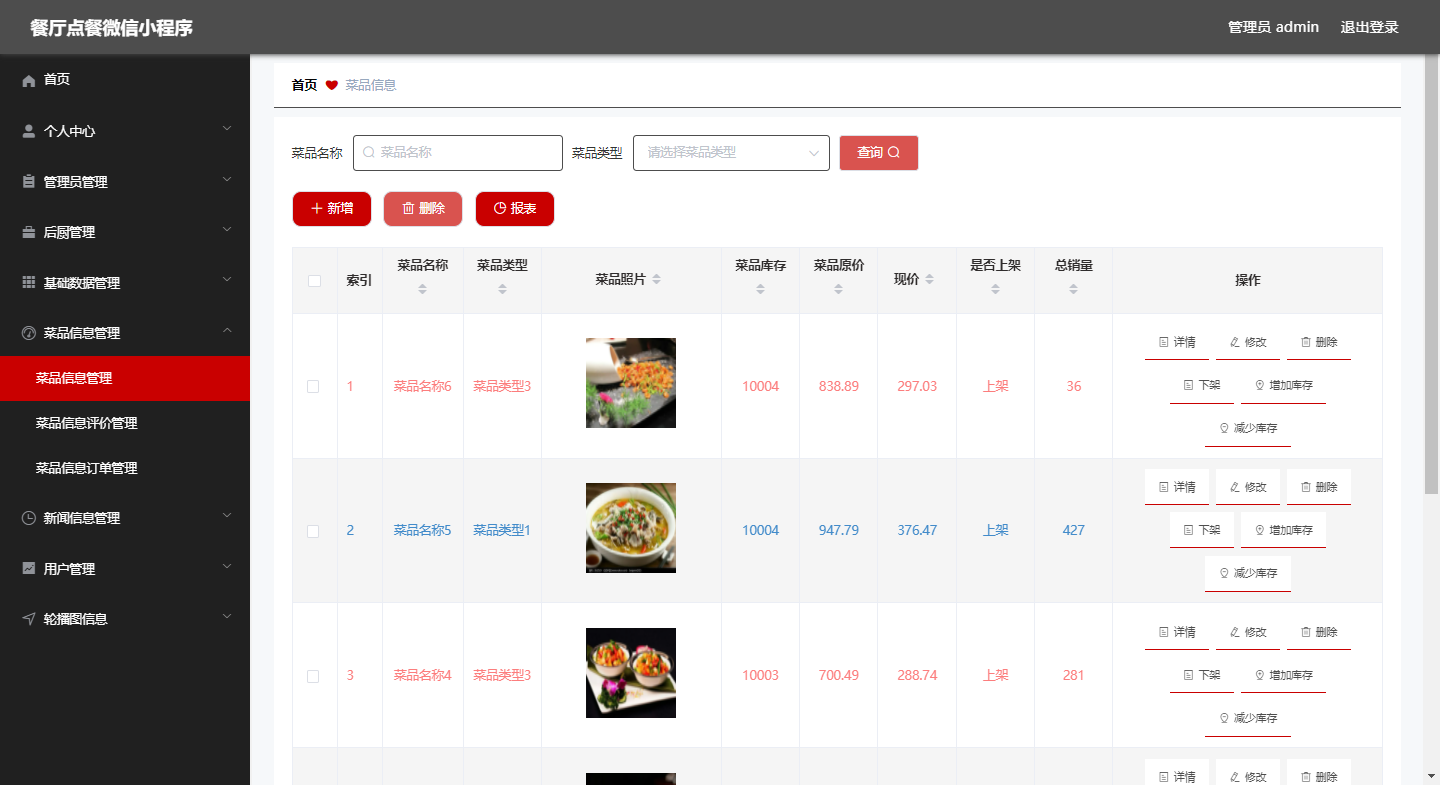This screenshot has width=1440, height=785.
Task: Sort by 菜品照片 column arrows
Action: pos(656,280)
